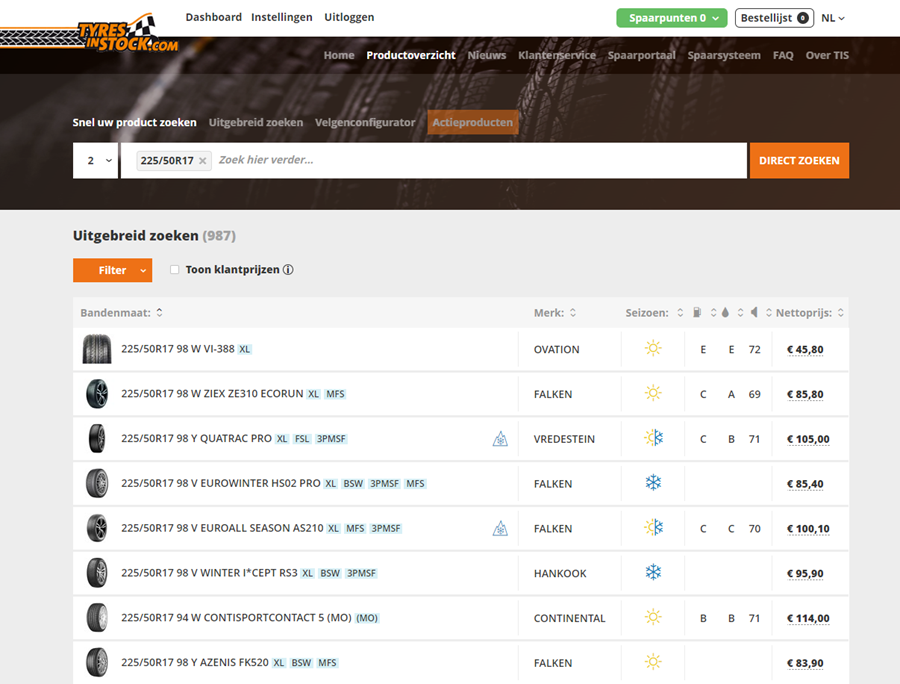Enable Toon klantprijzen checkbox
This screenshot has width=900, height=684.
(x=174, y=270)
